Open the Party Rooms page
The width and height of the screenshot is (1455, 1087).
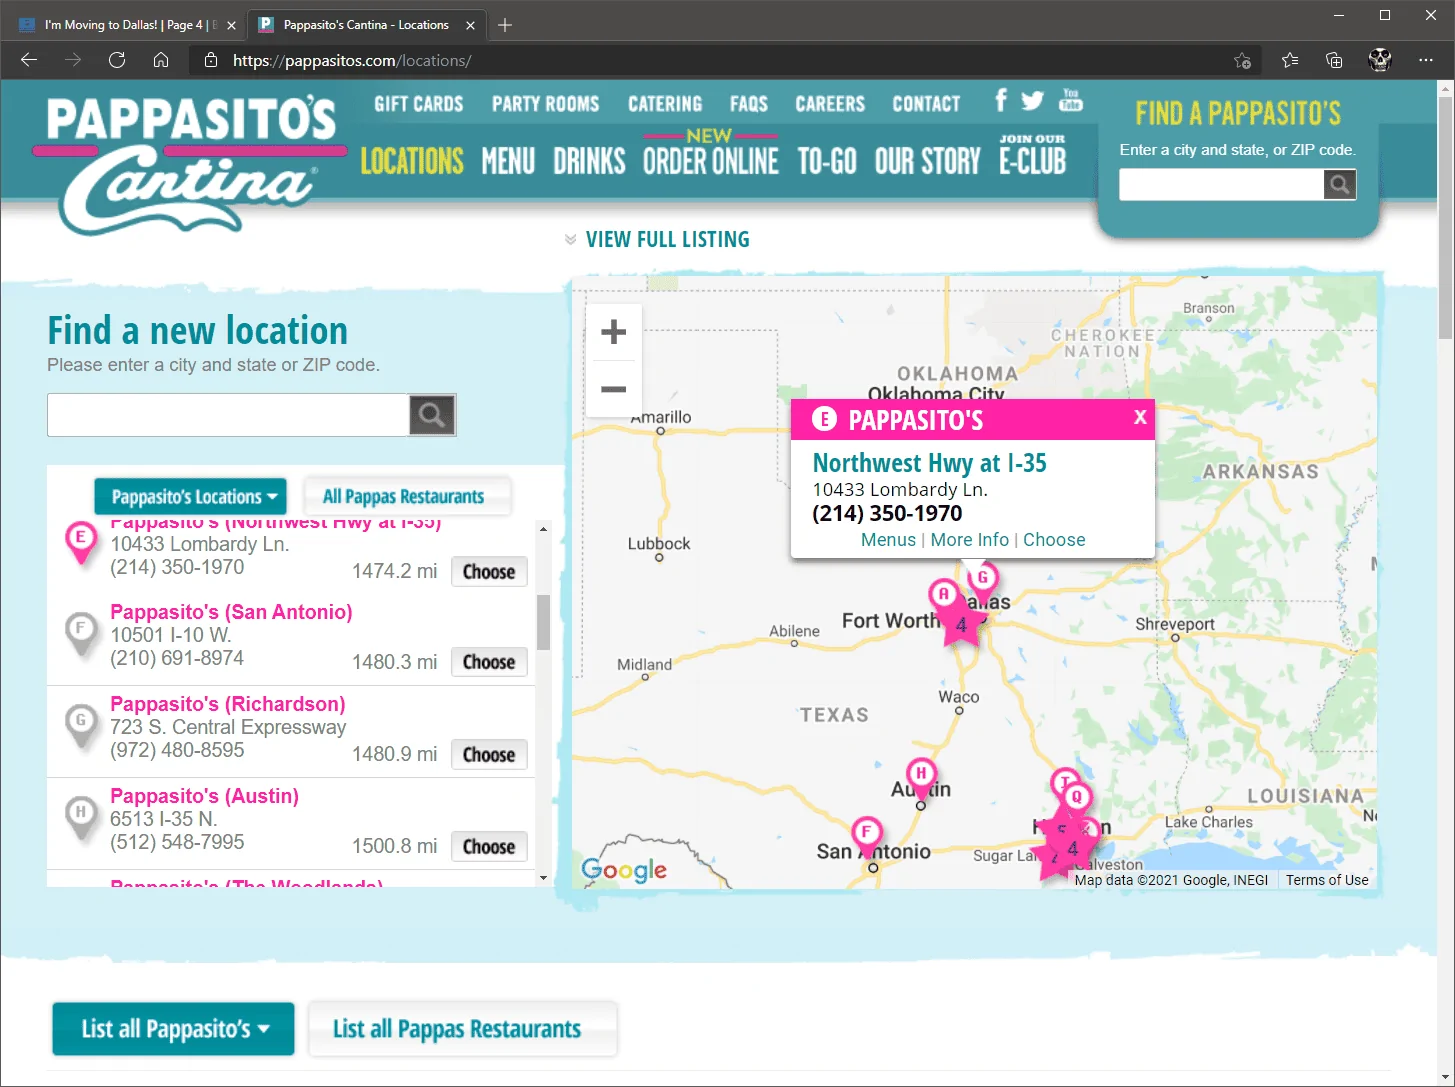click(x=546, y=104)
